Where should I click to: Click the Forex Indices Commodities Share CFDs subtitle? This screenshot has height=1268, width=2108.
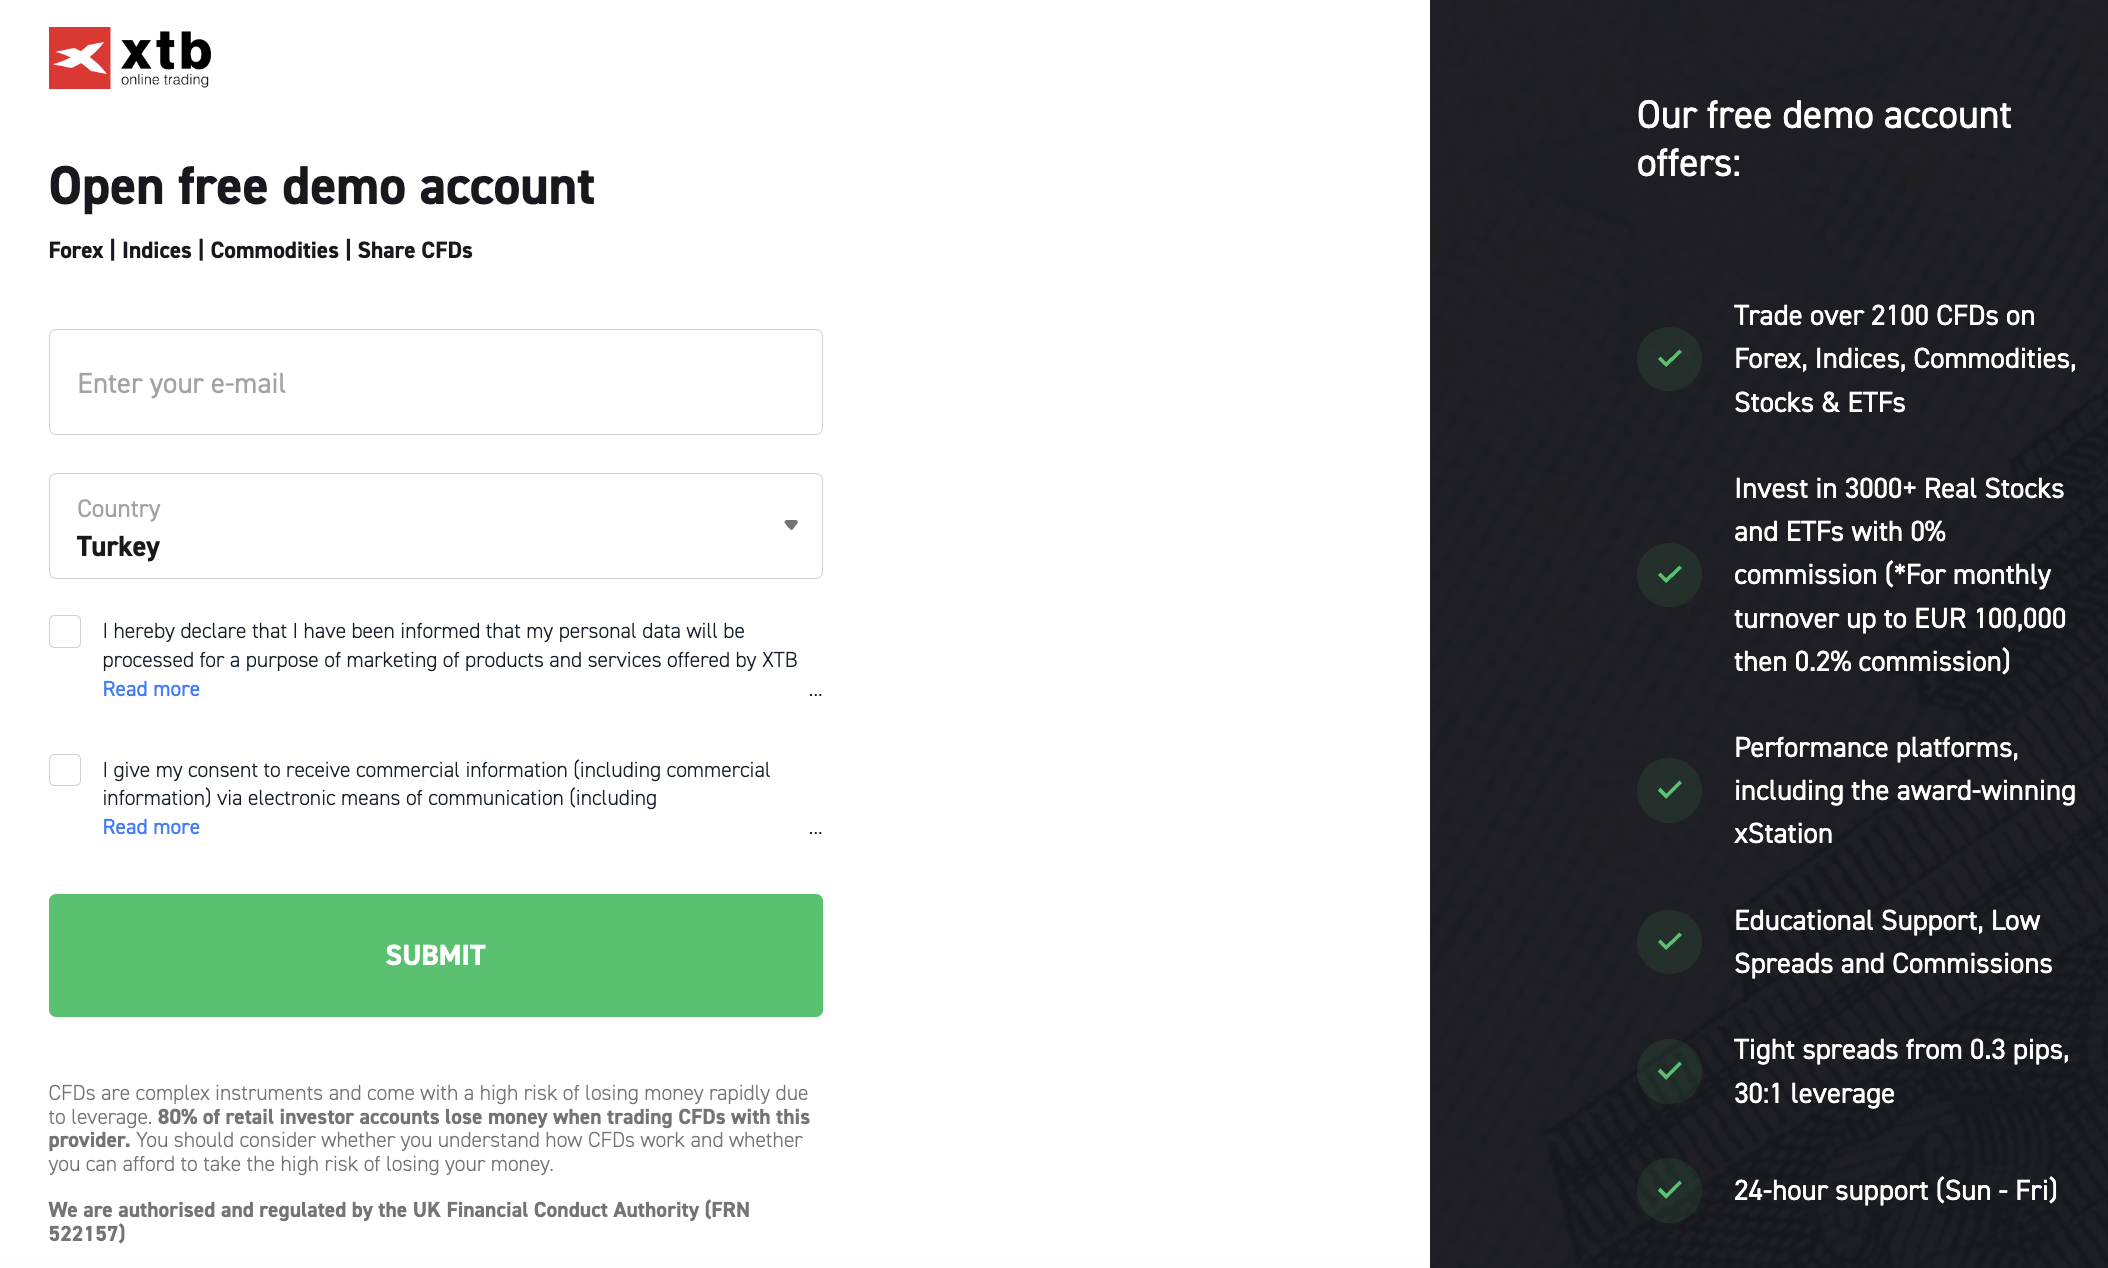(260, 250)
